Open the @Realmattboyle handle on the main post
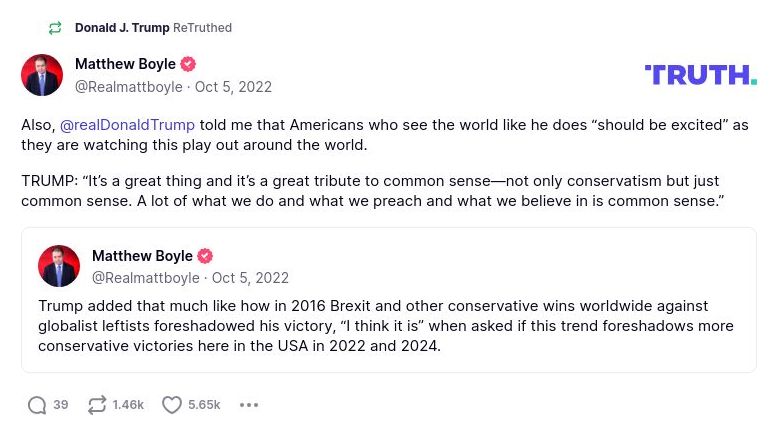This screenshot has height=435, width=778. click(x=129, y=87)
